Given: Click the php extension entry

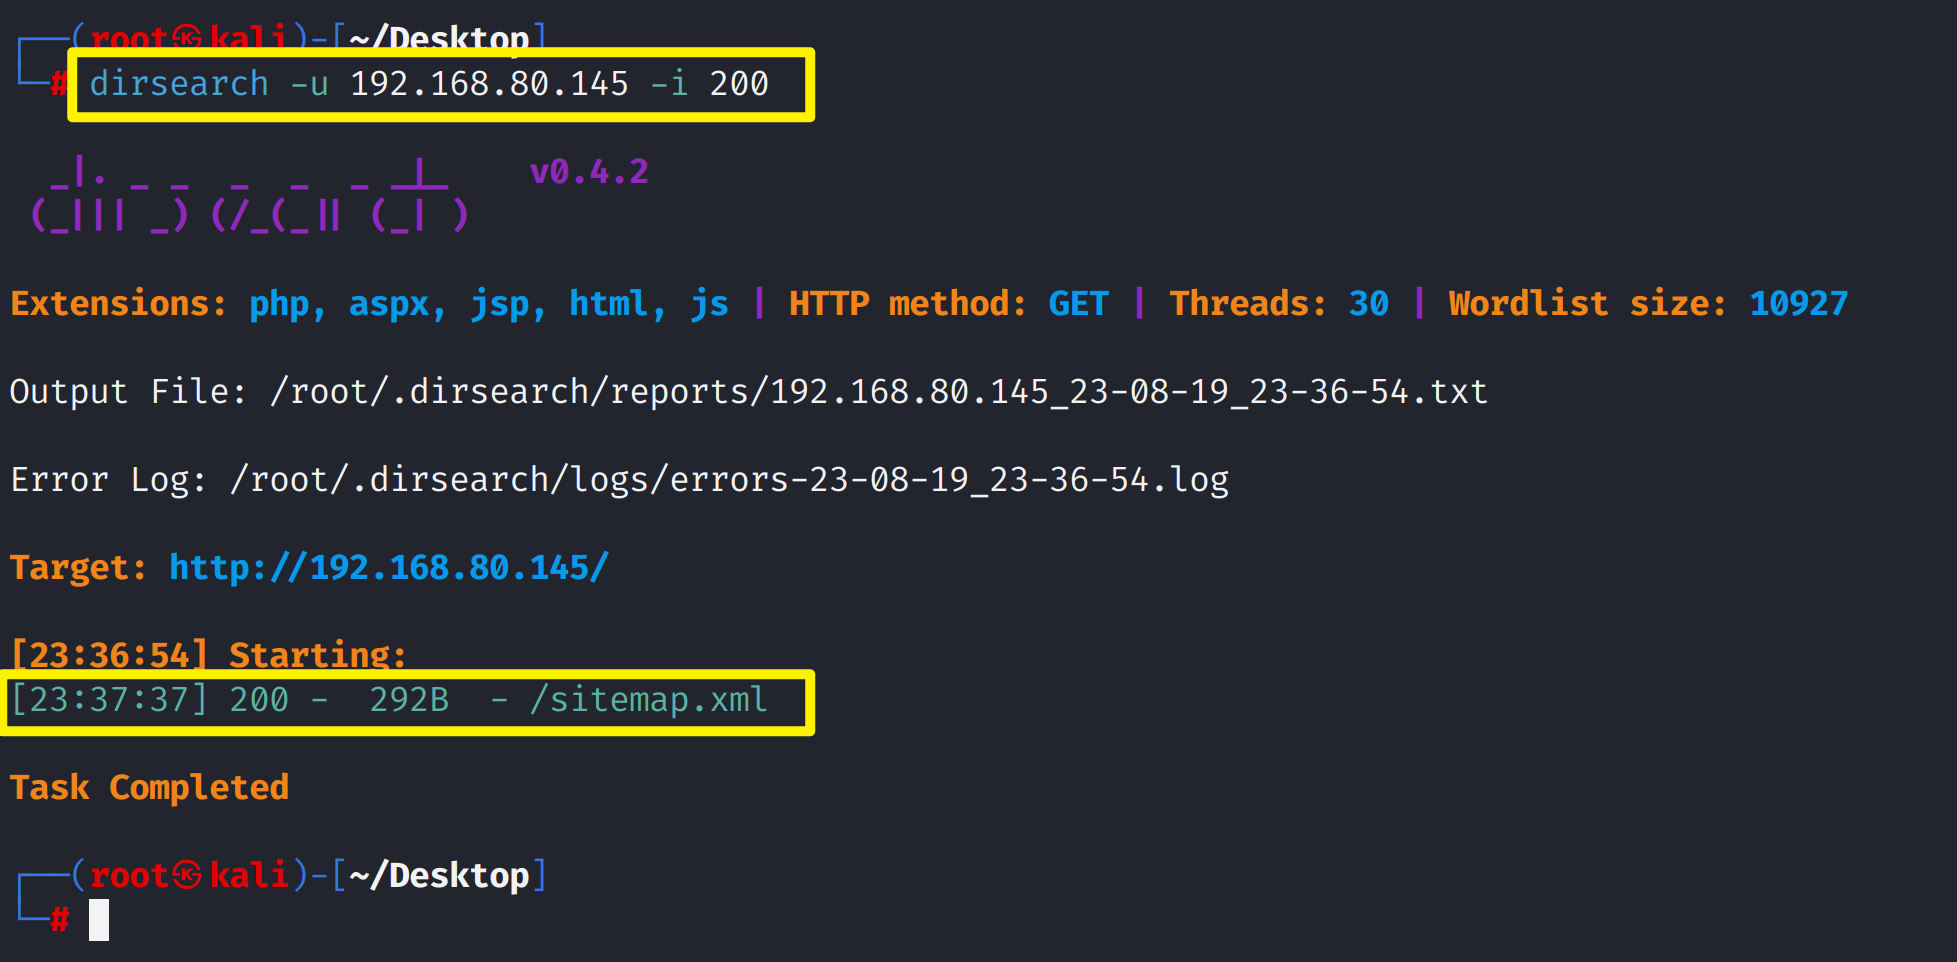Looking at the screenshot, I should tap(279, 304).
